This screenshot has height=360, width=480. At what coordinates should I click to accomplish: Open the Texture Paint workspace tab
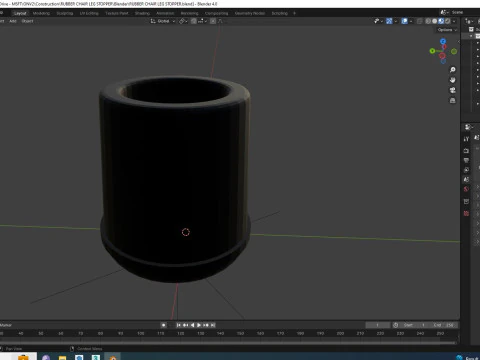point(117,13)
